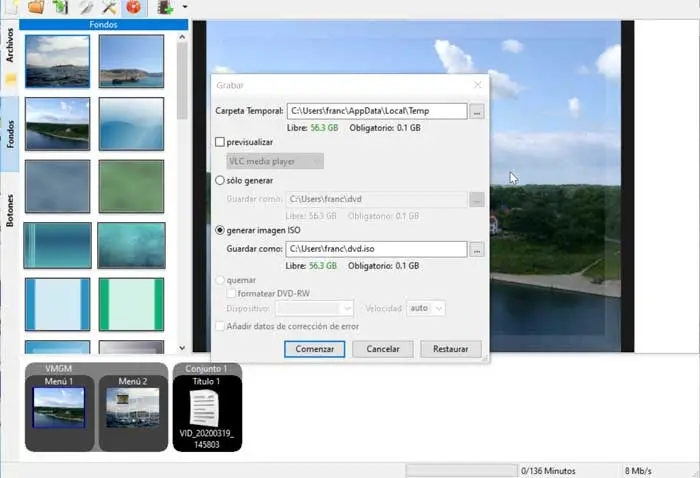This screenshot has height=478, width=700.
Task: Select the Menú 2 thumbnail
Action: (133, 407)
